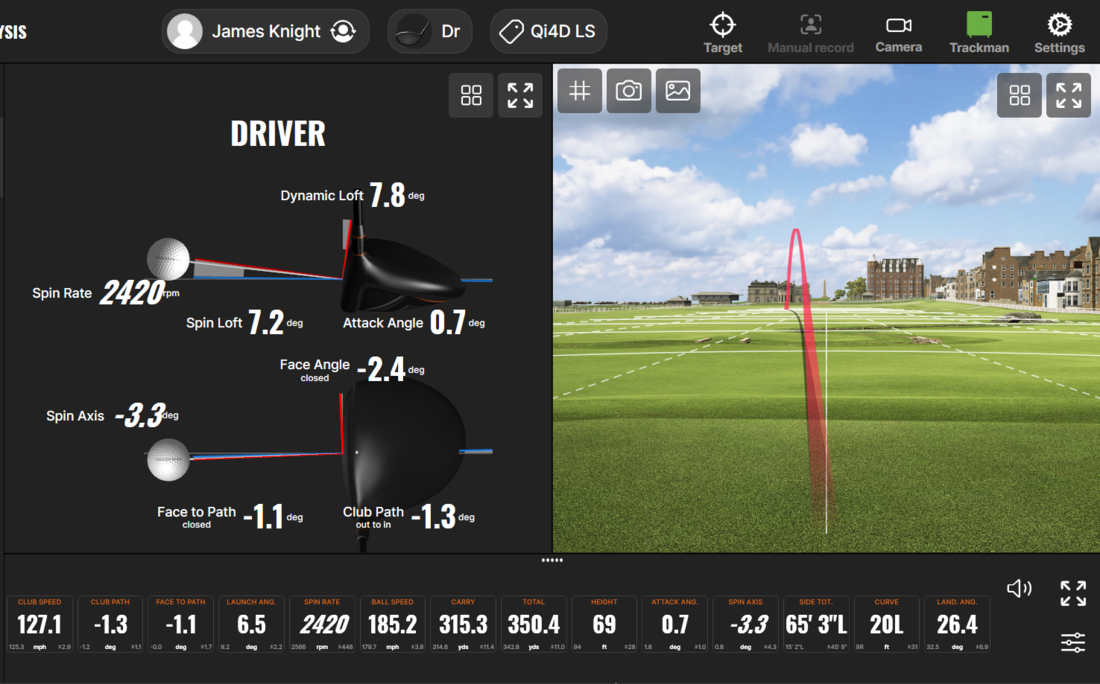Open the Target tool
This screenshot has width=1100, height=684.
722,32
